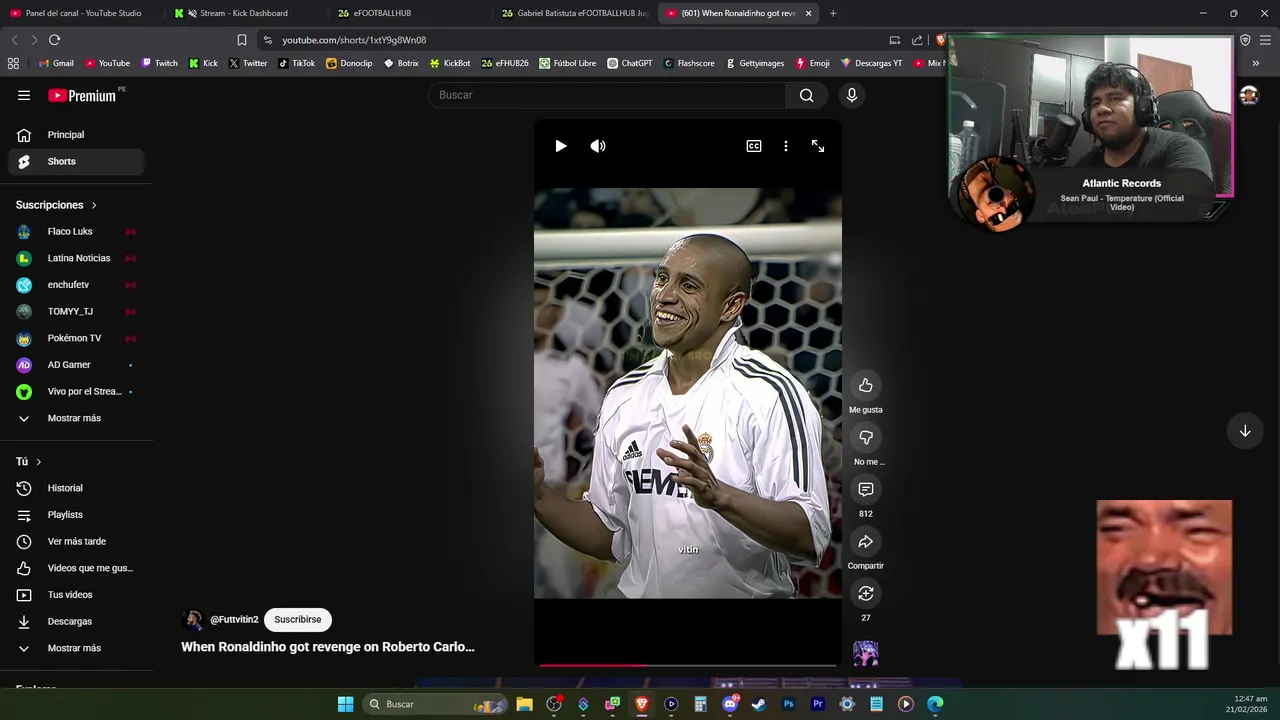Open Flashscore bookmark
Screen dimensions: 1280x720
click(689, 63)
